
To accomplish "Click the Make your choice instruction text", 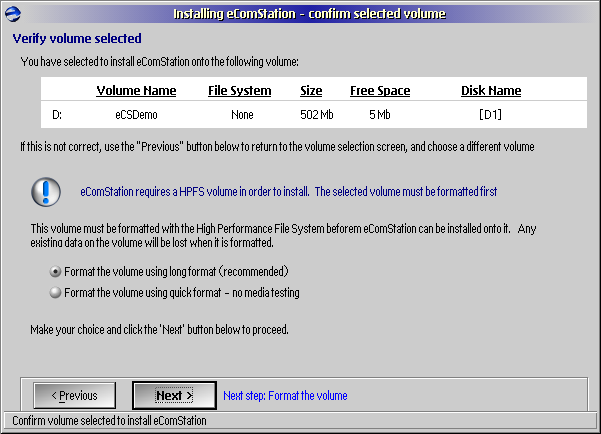I will (159, 330).
